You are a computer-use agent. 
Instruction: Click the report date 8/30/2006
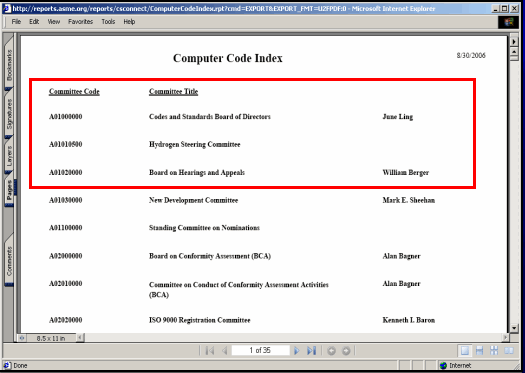[471, 56]
